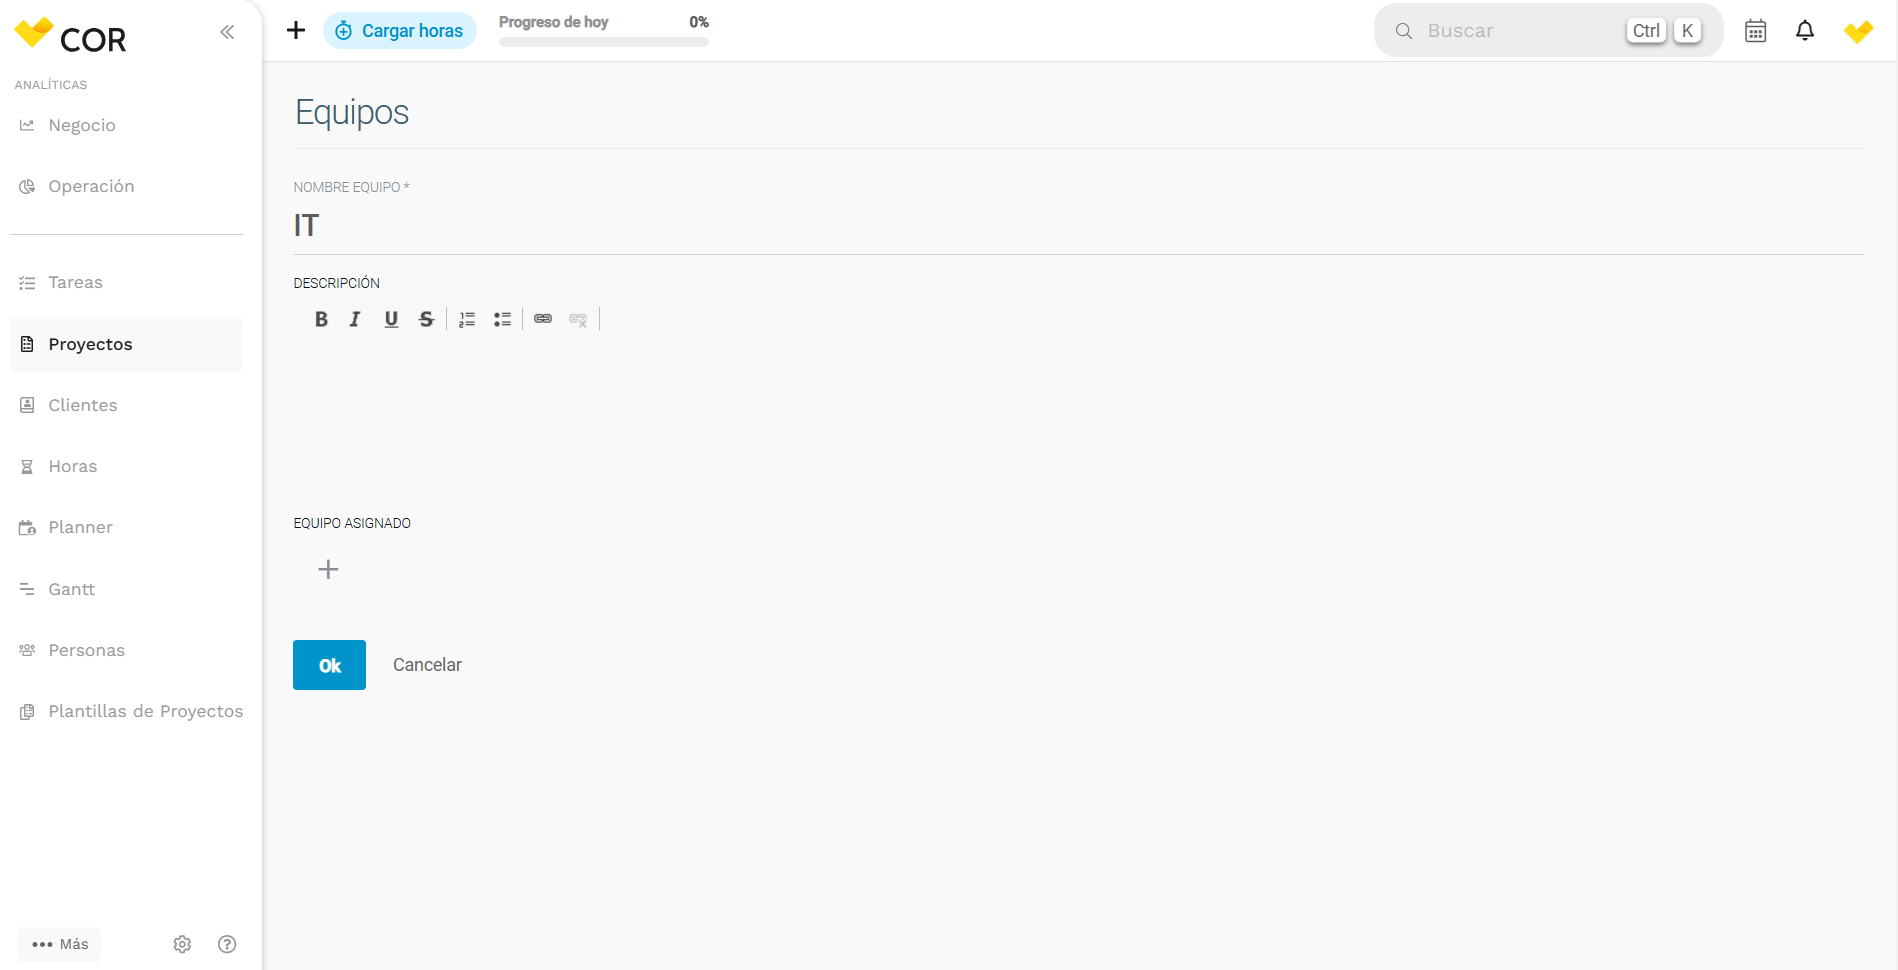The image size is (1898, 970).
Task: Confirm with the Ok button
Action: click(329, 665)
